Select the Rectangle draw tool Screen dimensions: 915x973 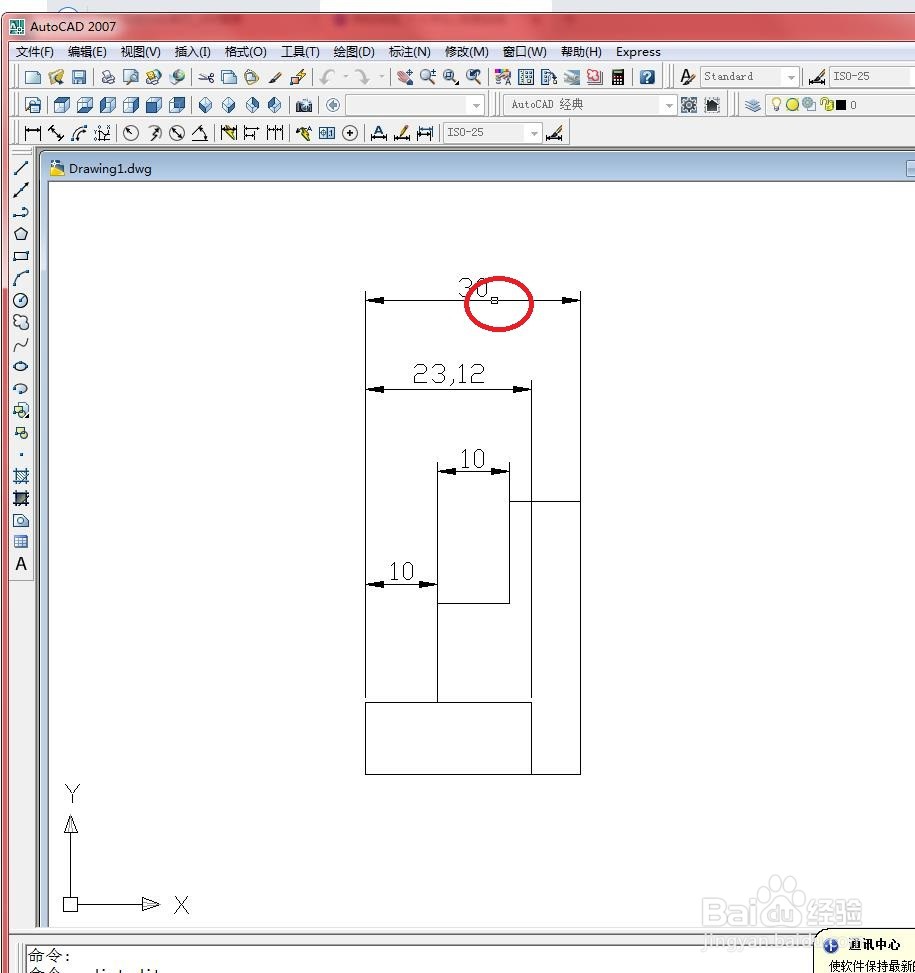point(20,256)
